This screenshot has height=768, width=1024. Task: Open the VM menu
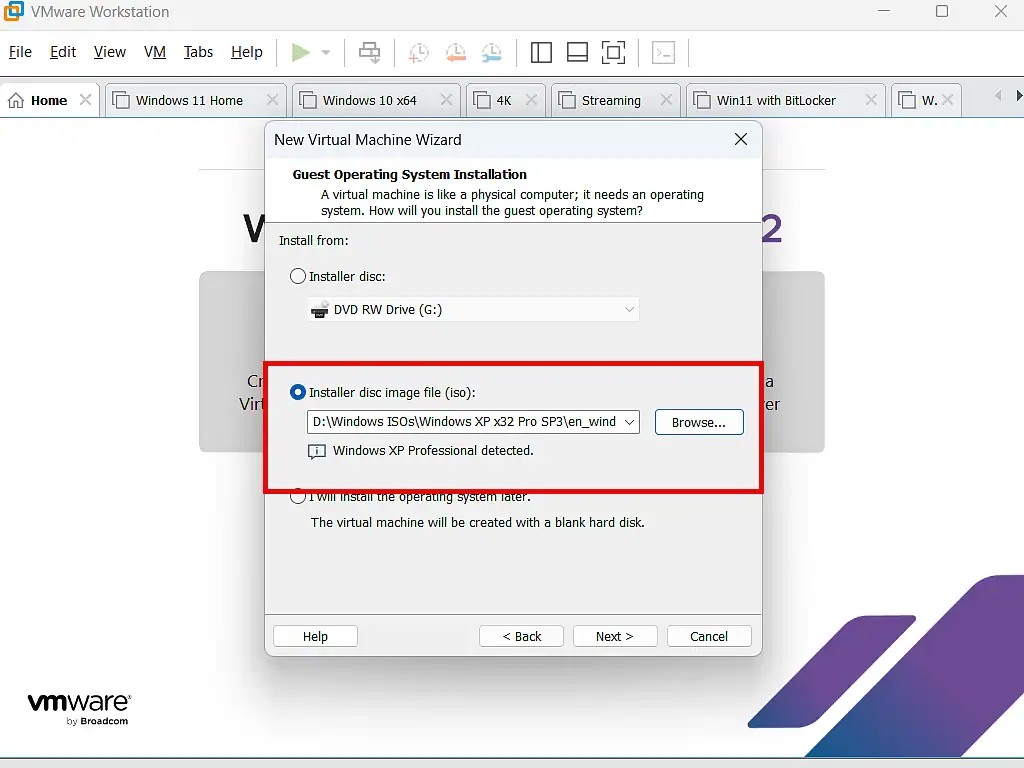pyautogui.click(x=155, y=52)
